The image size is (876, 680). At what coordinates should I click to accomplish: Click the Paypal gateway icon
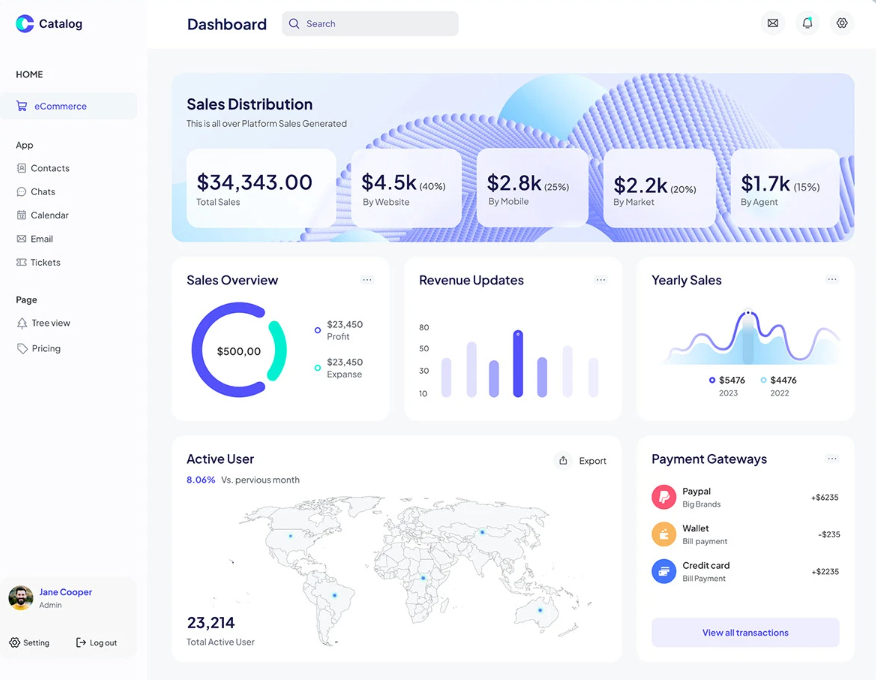click(664, 497)
